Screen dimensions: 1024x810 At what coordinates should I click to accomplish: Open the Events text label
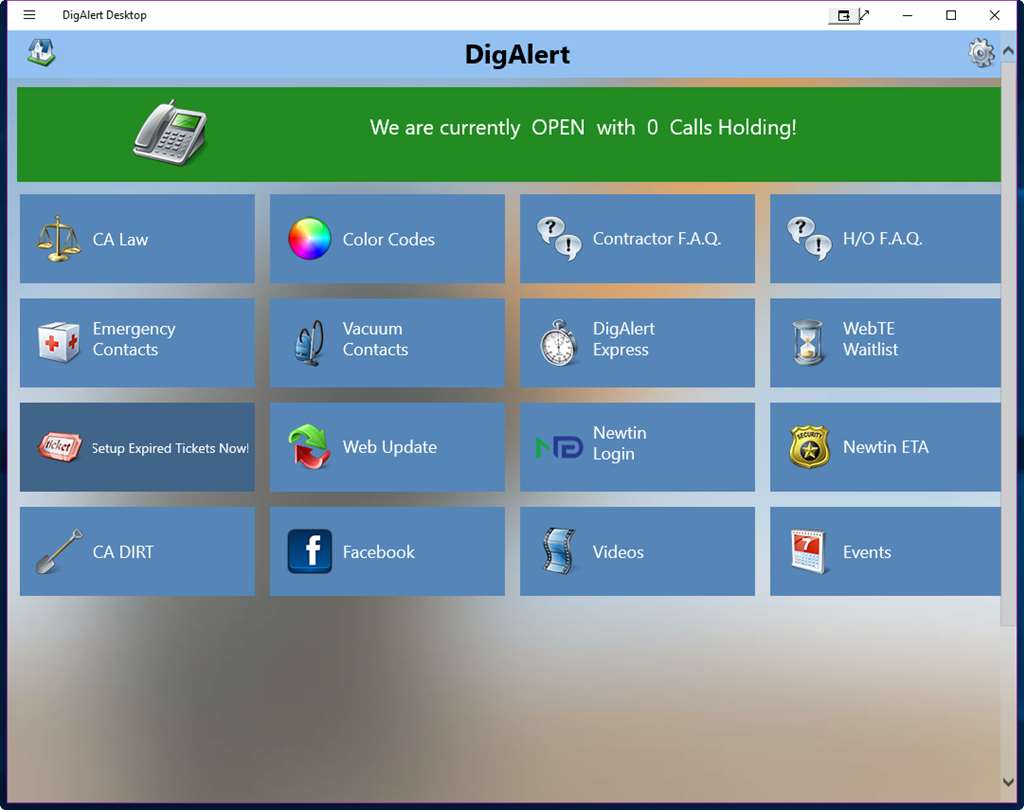coord(867,552)
